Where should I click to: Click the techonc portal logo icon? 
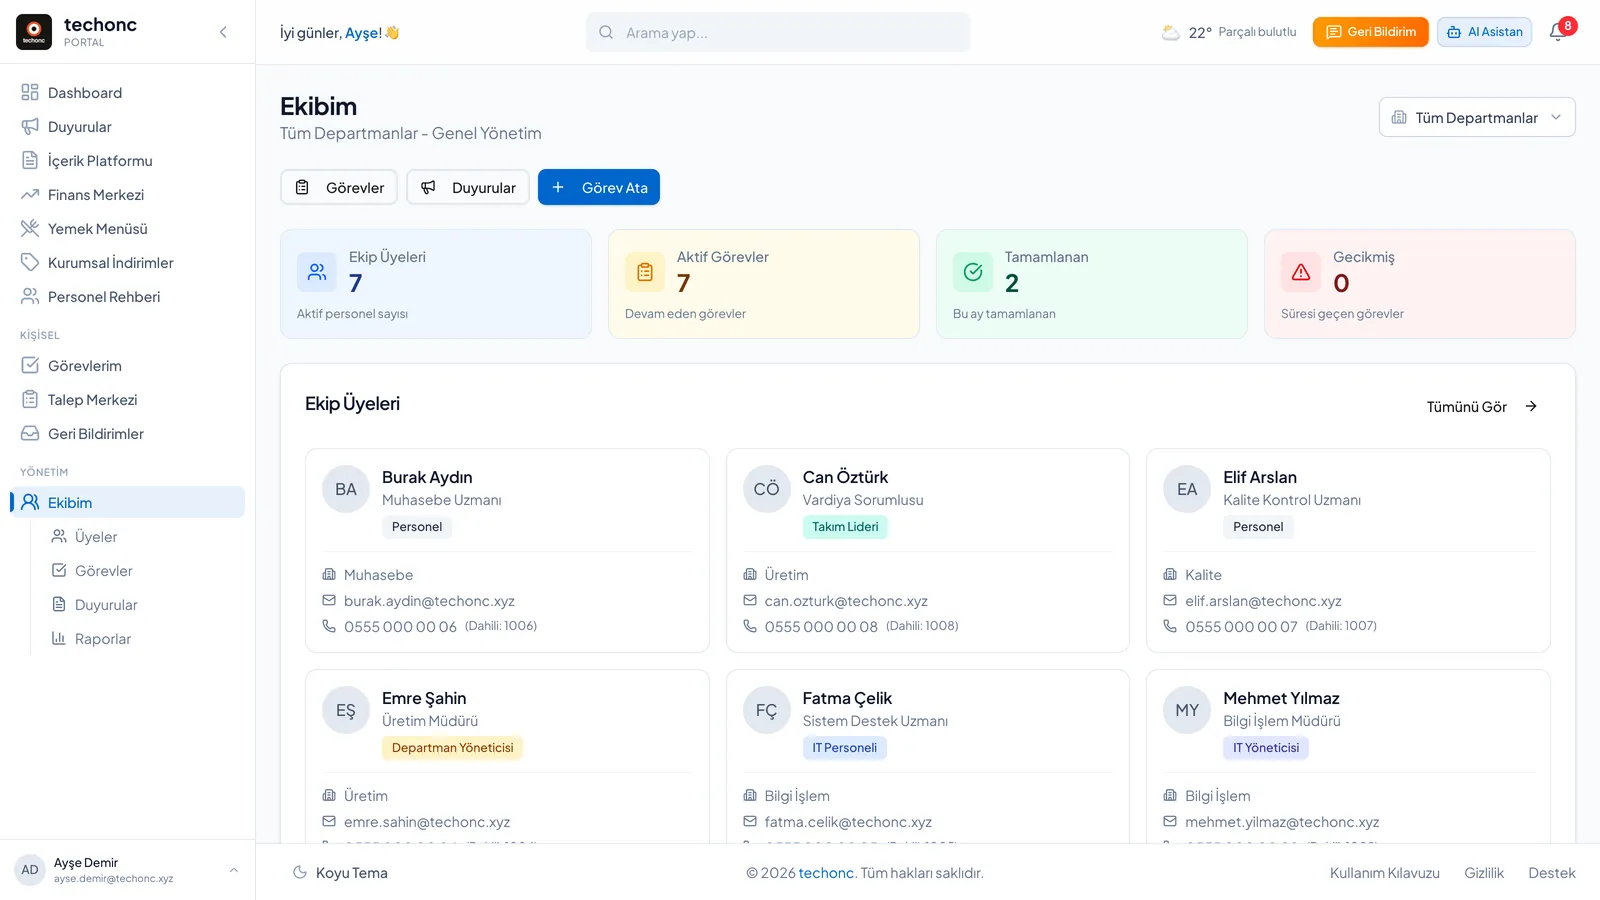point(34,32)
